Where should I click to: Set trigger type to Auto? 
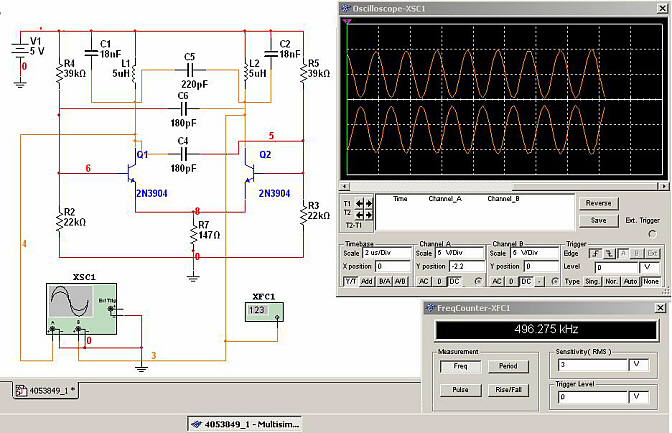tap(631, 282)
